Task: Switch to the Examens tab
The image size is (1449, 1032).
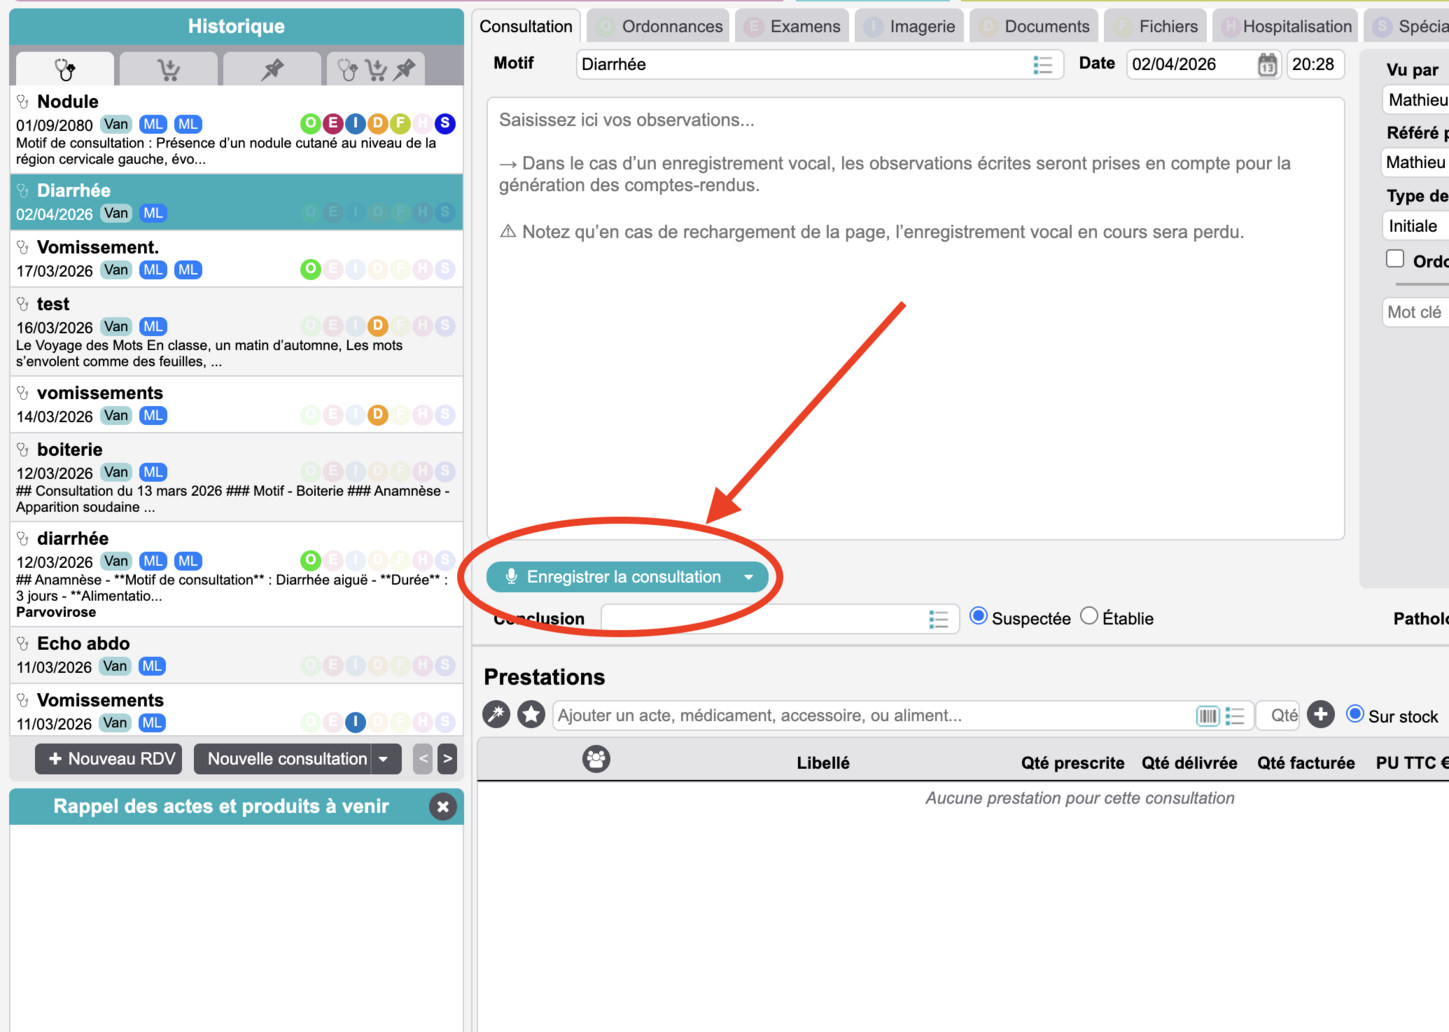Action: 793,26
